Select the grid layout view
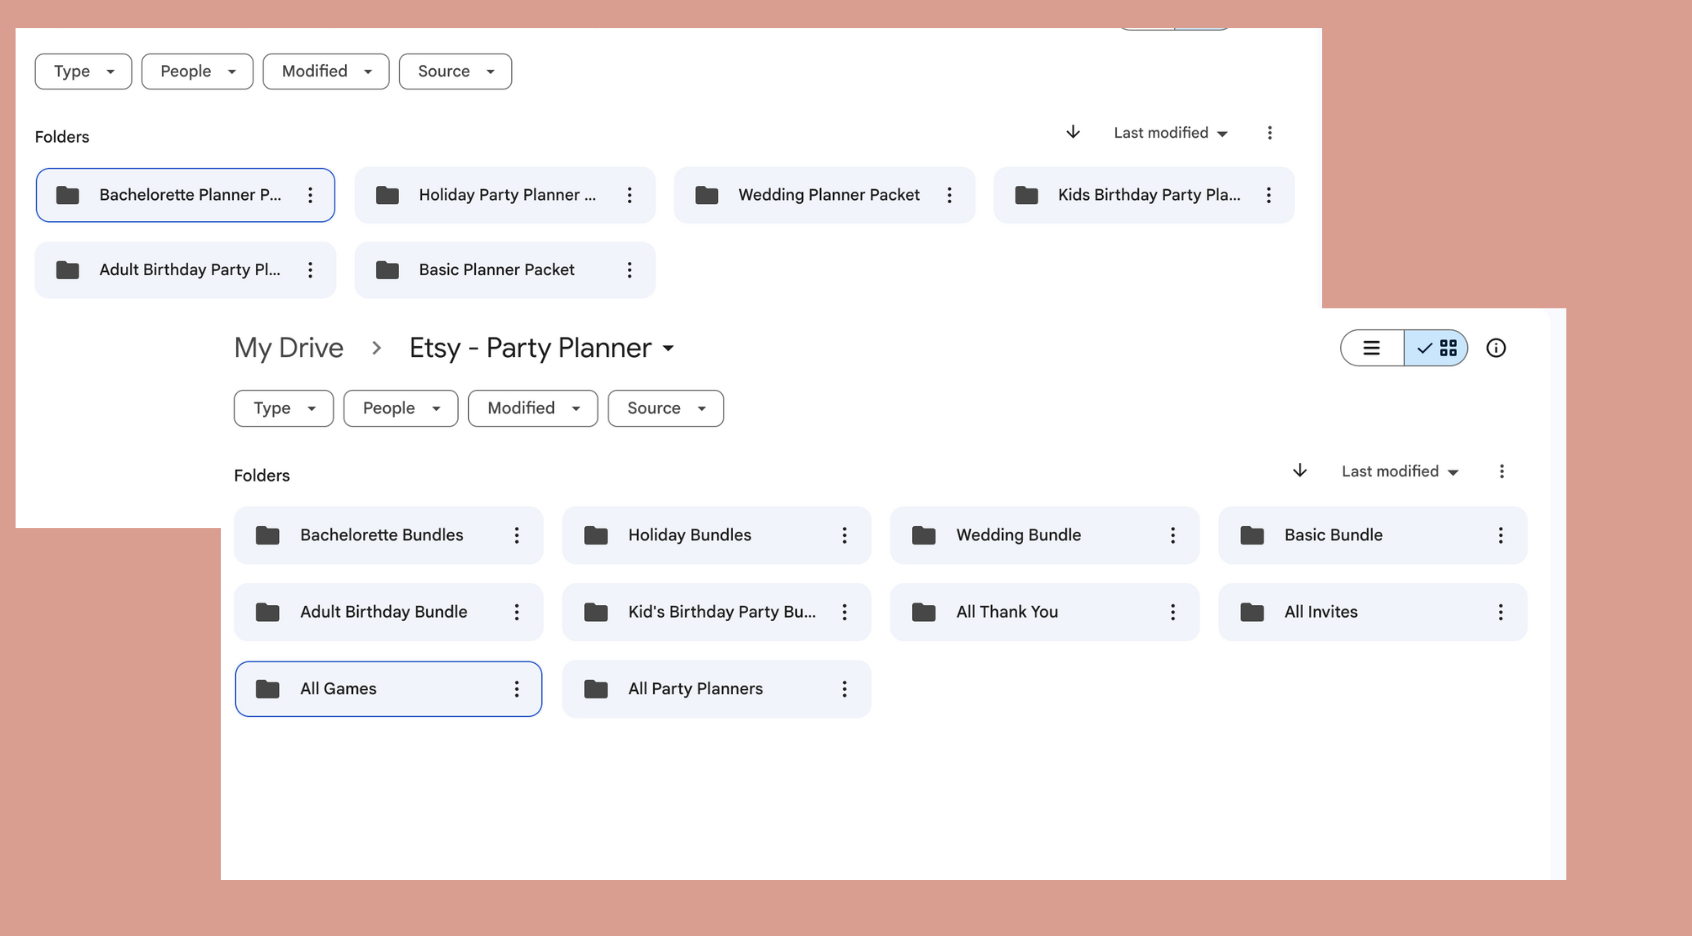Screen dimensions: 1692x936 point(1437,348)
